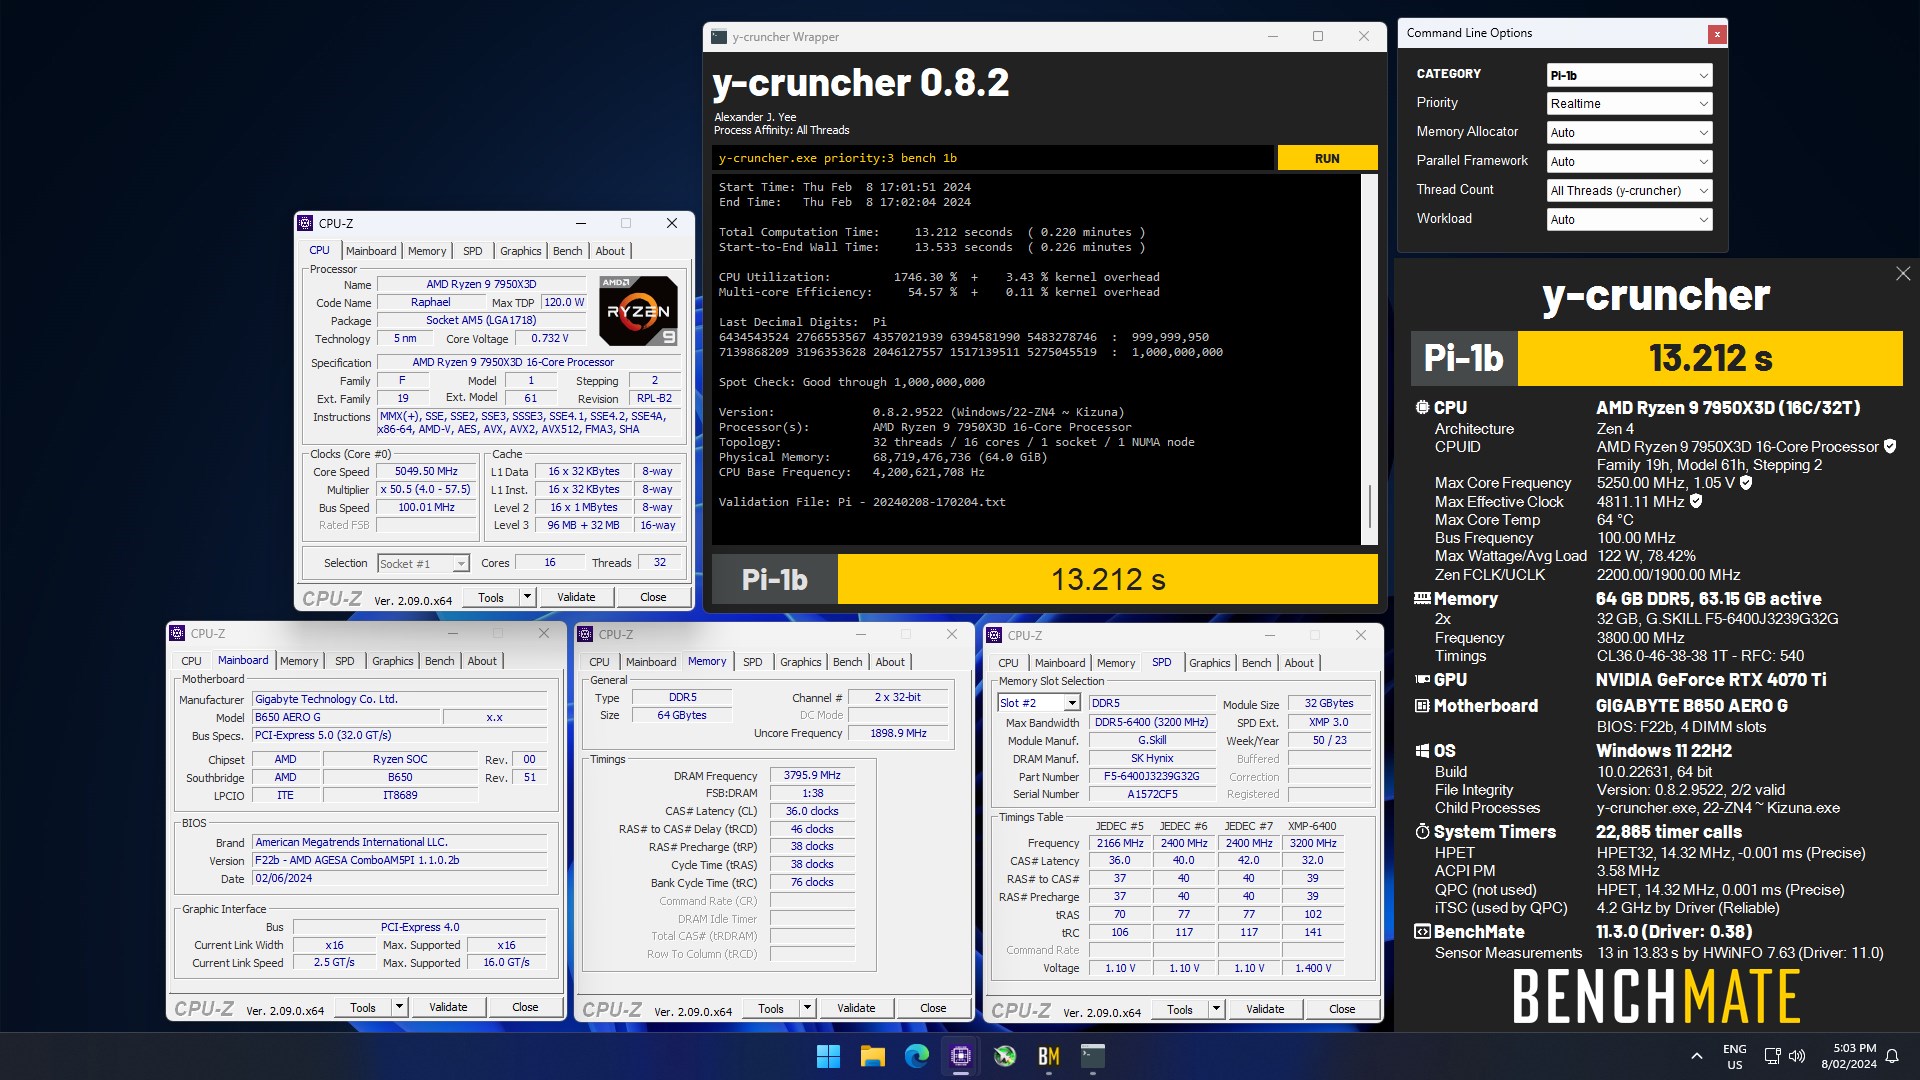Click the Windows OS icon in BenchMate panel
The width and height of the screenshot is (1920, 1080).
(x=1422, y=751)
